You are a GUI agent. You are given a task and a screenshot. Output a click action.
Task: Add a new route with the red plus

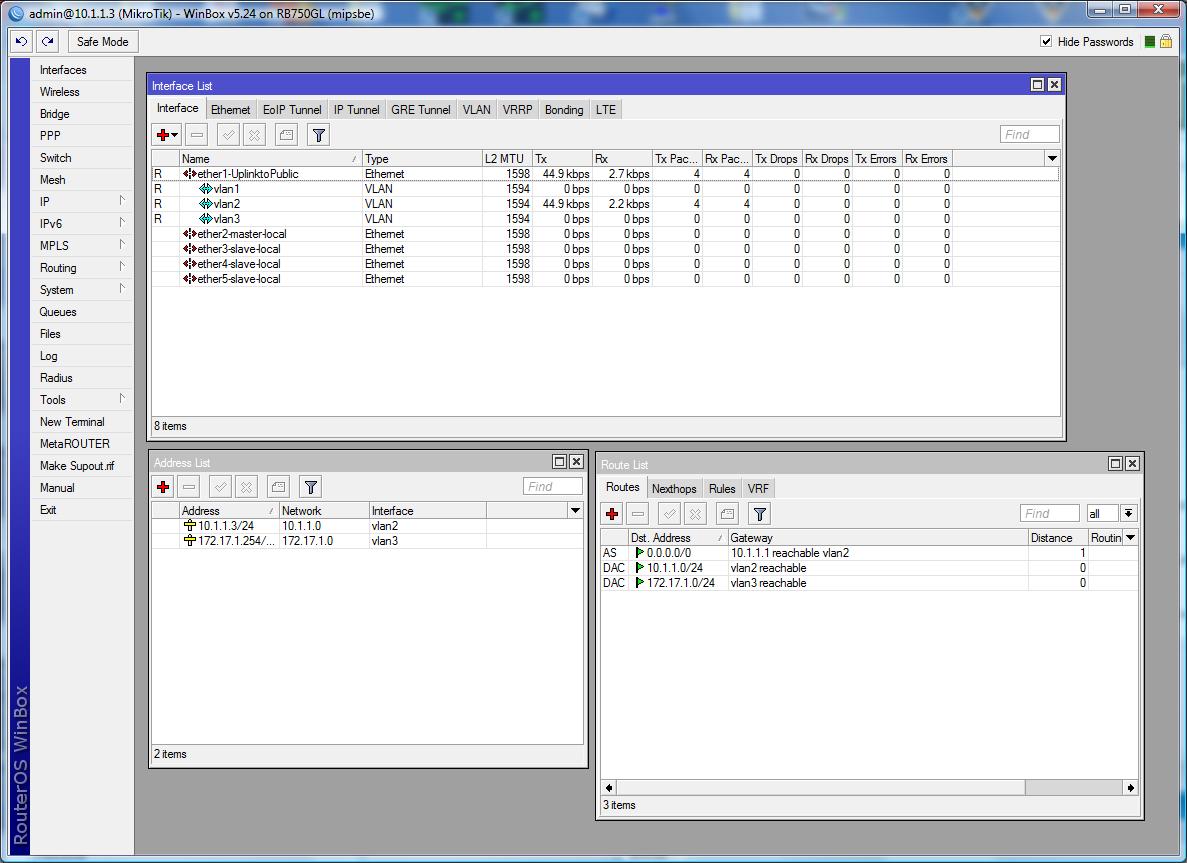click(x=612, y=513)
